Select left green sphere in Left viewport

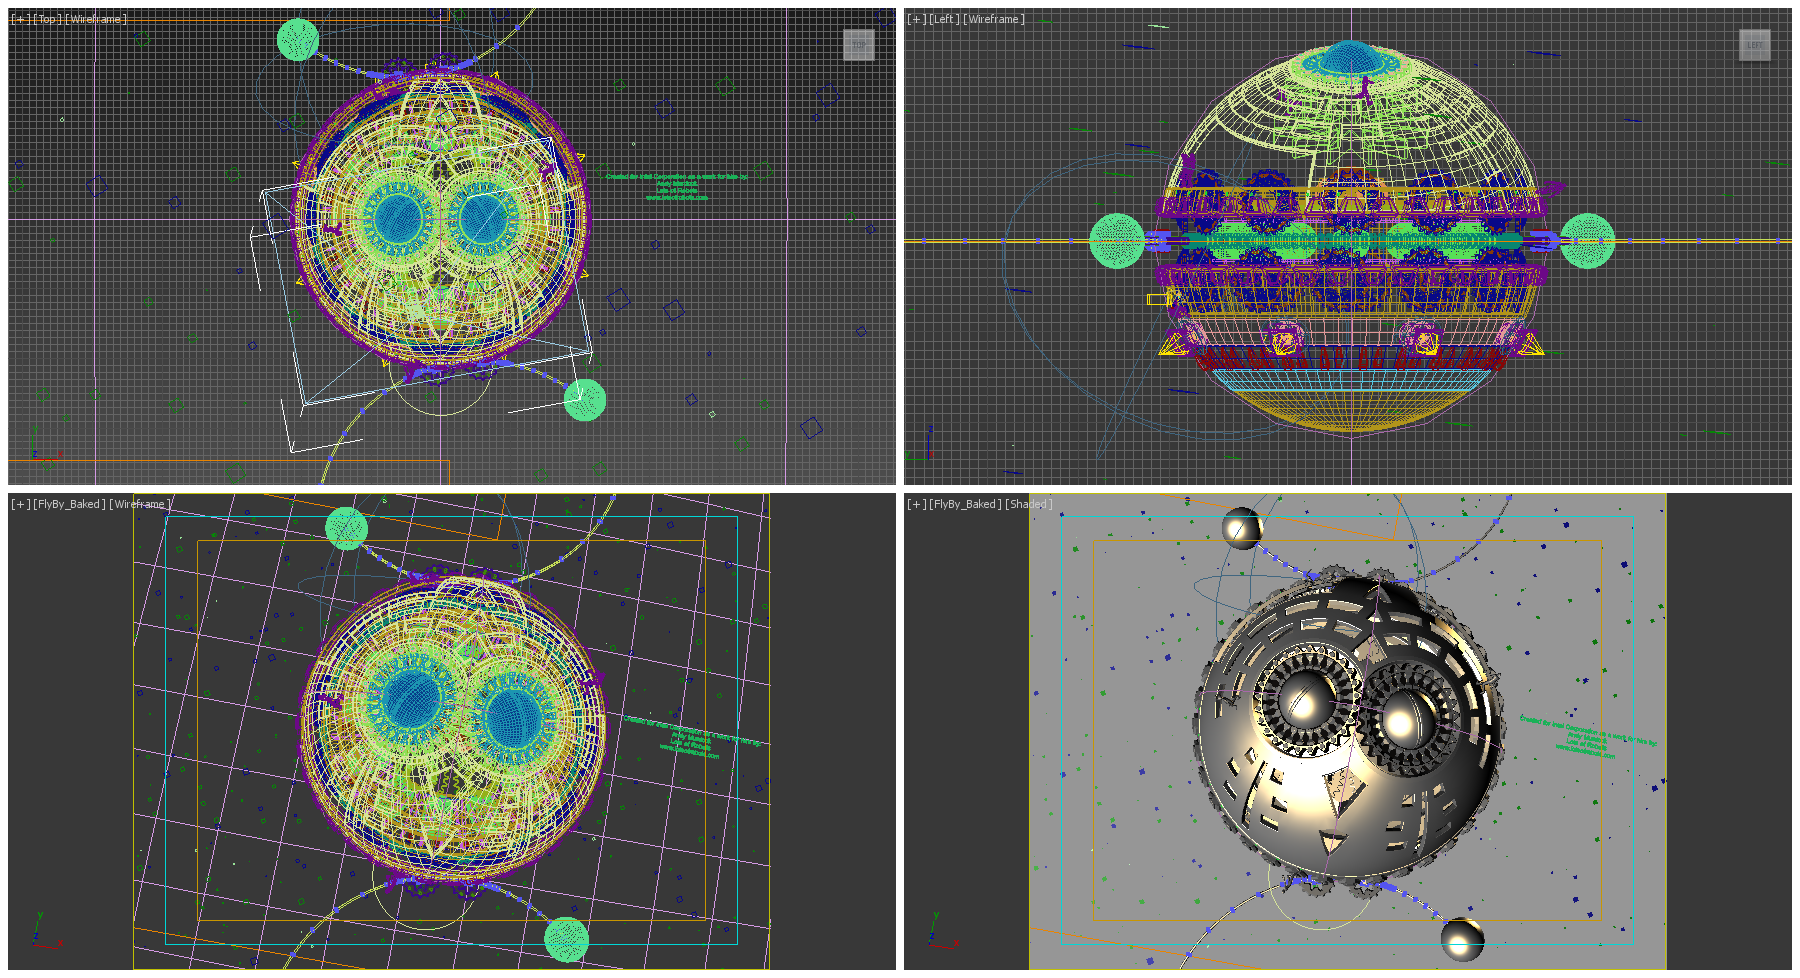pos(1116,241)
